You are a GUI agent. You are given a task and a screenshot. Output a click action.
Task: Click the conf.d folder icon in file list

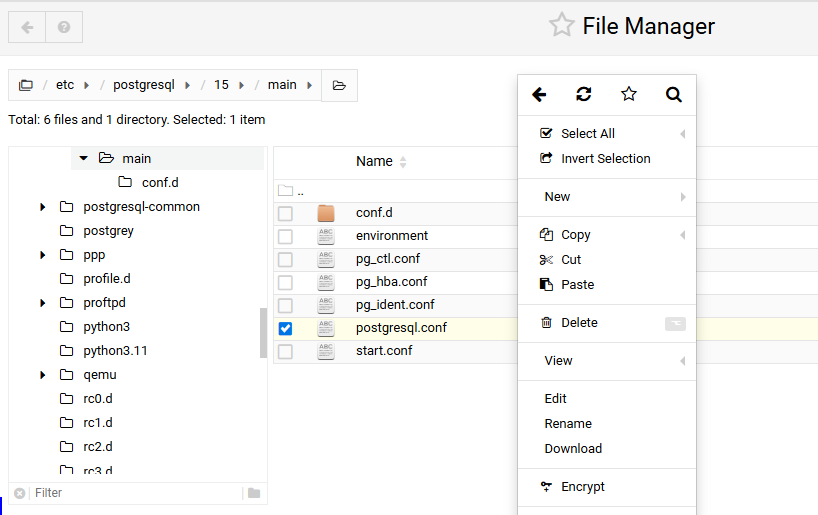point(326,213)
